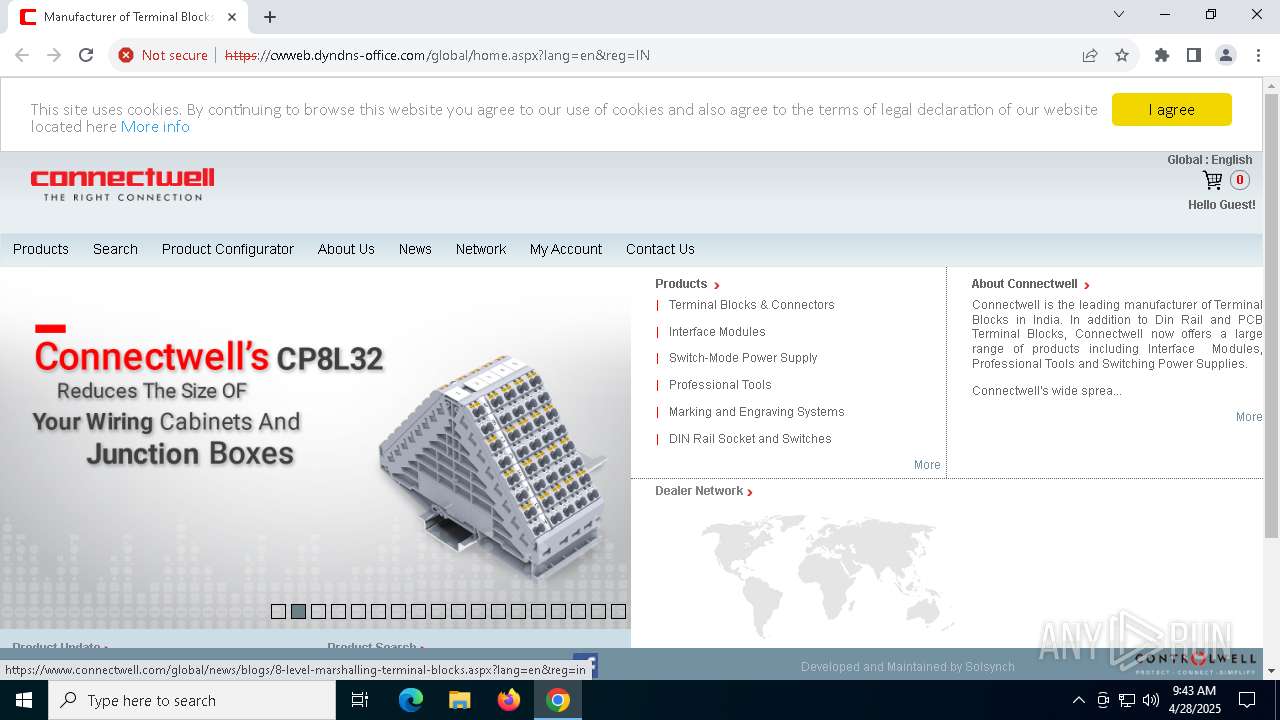
Task: Open Interface Modules link
Action: click(717, 332)
